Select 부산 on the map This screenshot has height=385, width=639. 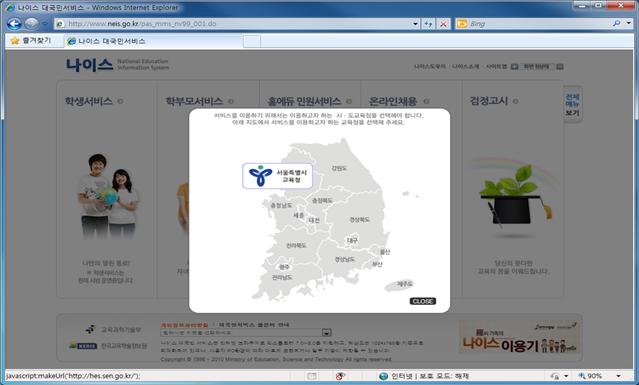click(x=377, y=264)
